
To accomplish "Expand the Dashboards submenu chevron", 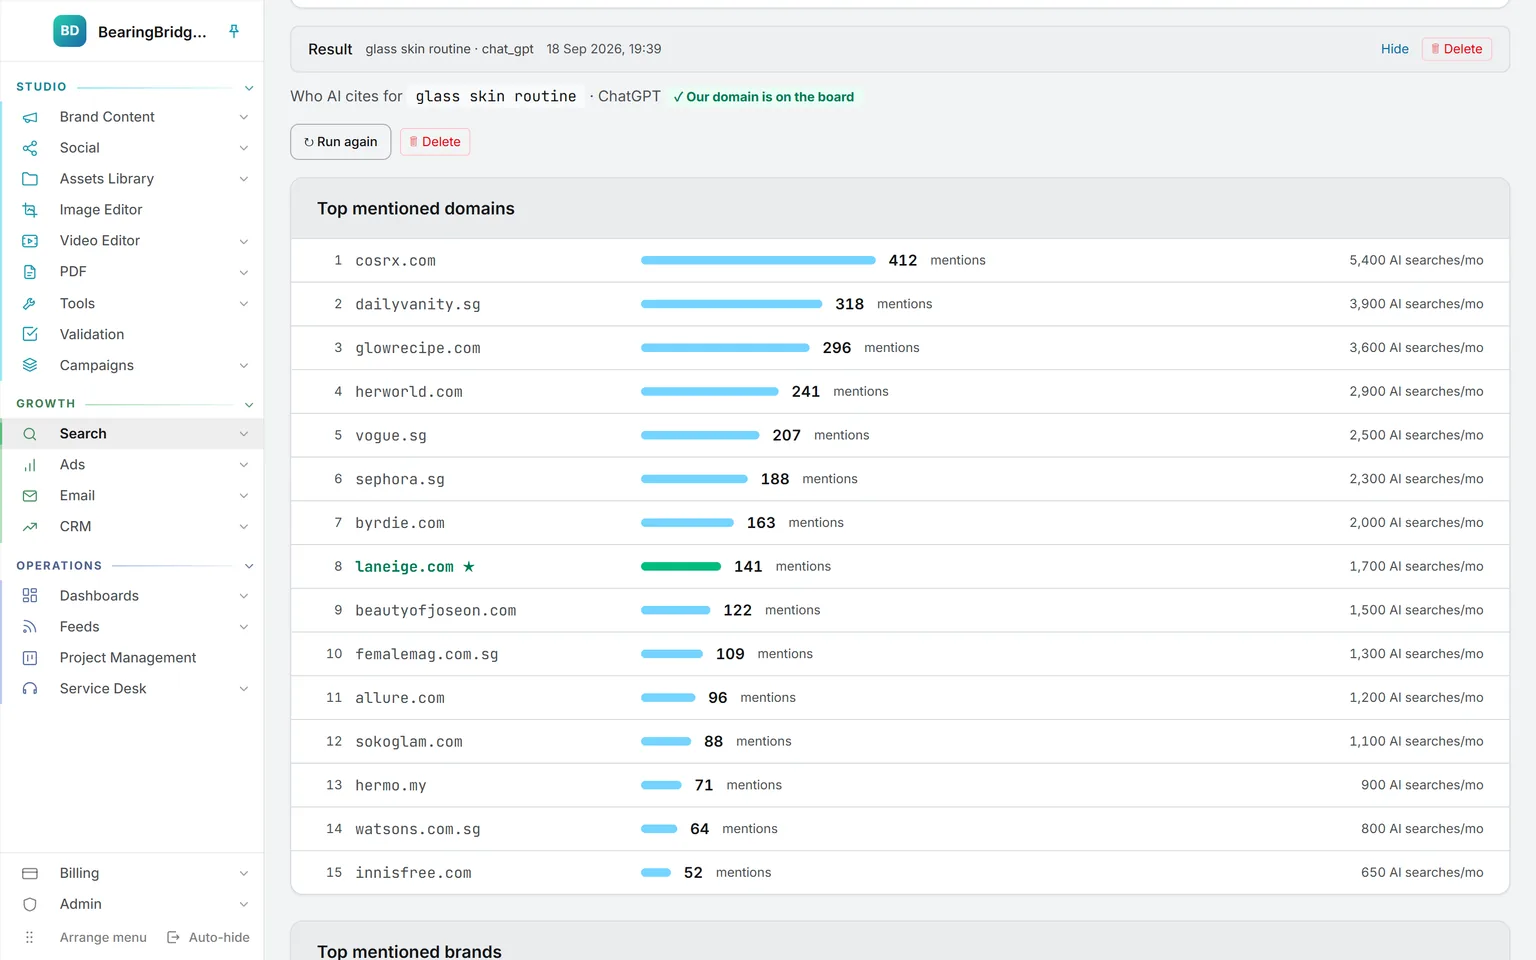I will click(244, 596).
